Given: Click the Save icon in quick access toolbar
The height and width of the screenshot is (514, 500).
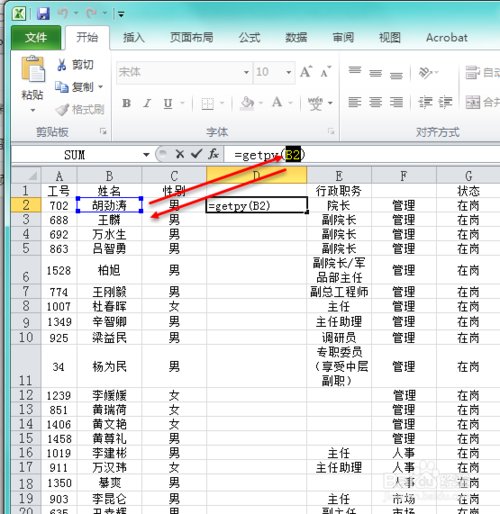Looking at the screenshot, I should click(x=43, y=14).
